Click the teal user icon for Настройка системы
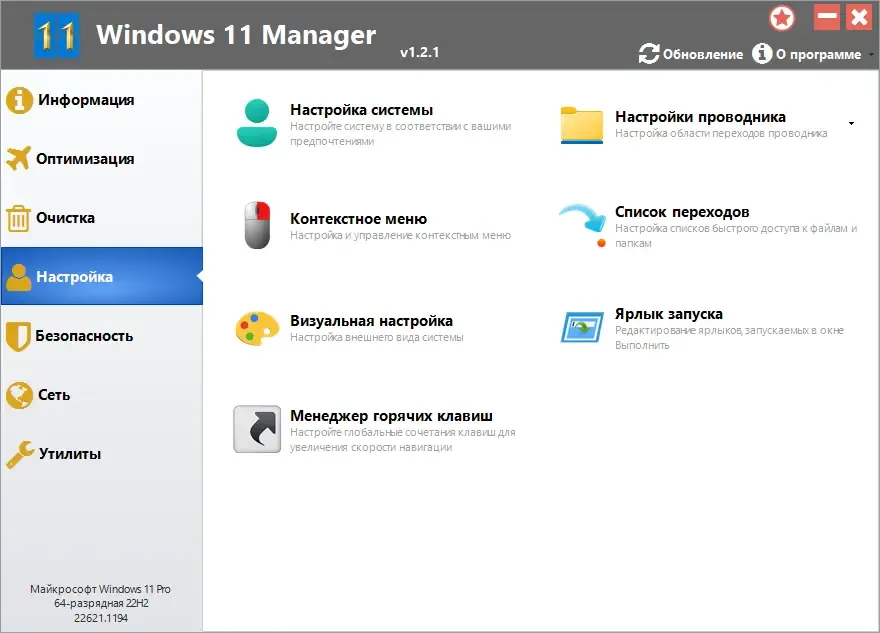Image resolution: width=880 pixels, height=633 pixels. (257, 123)
